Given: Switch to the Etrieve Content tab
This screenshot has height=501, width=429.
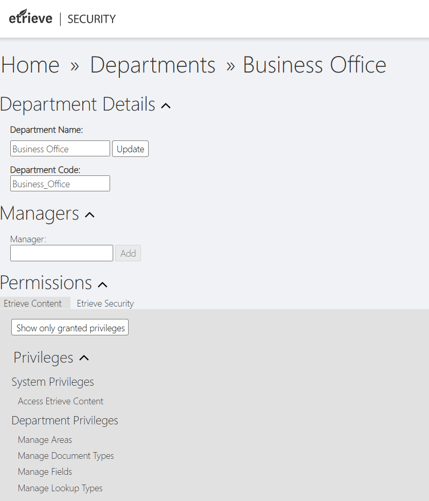Looking at the screenshot, I should pos(35,303).
